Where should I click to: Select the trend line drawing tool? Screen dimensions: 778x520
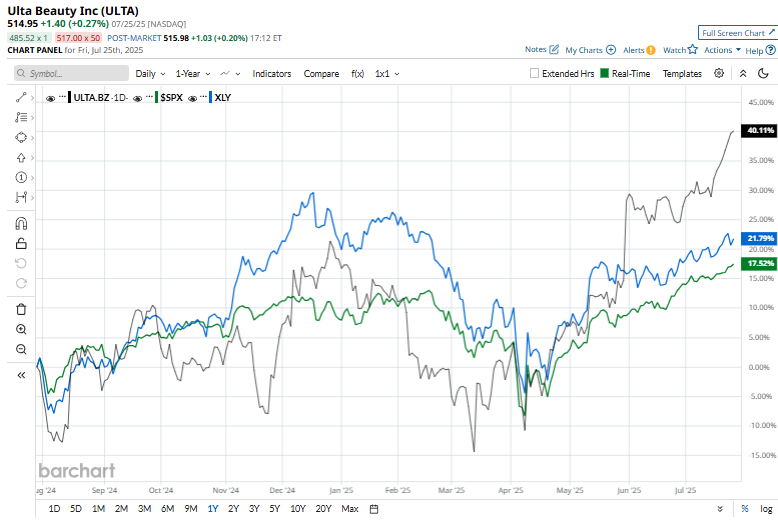pyautogui.click(x=21, y=97)
